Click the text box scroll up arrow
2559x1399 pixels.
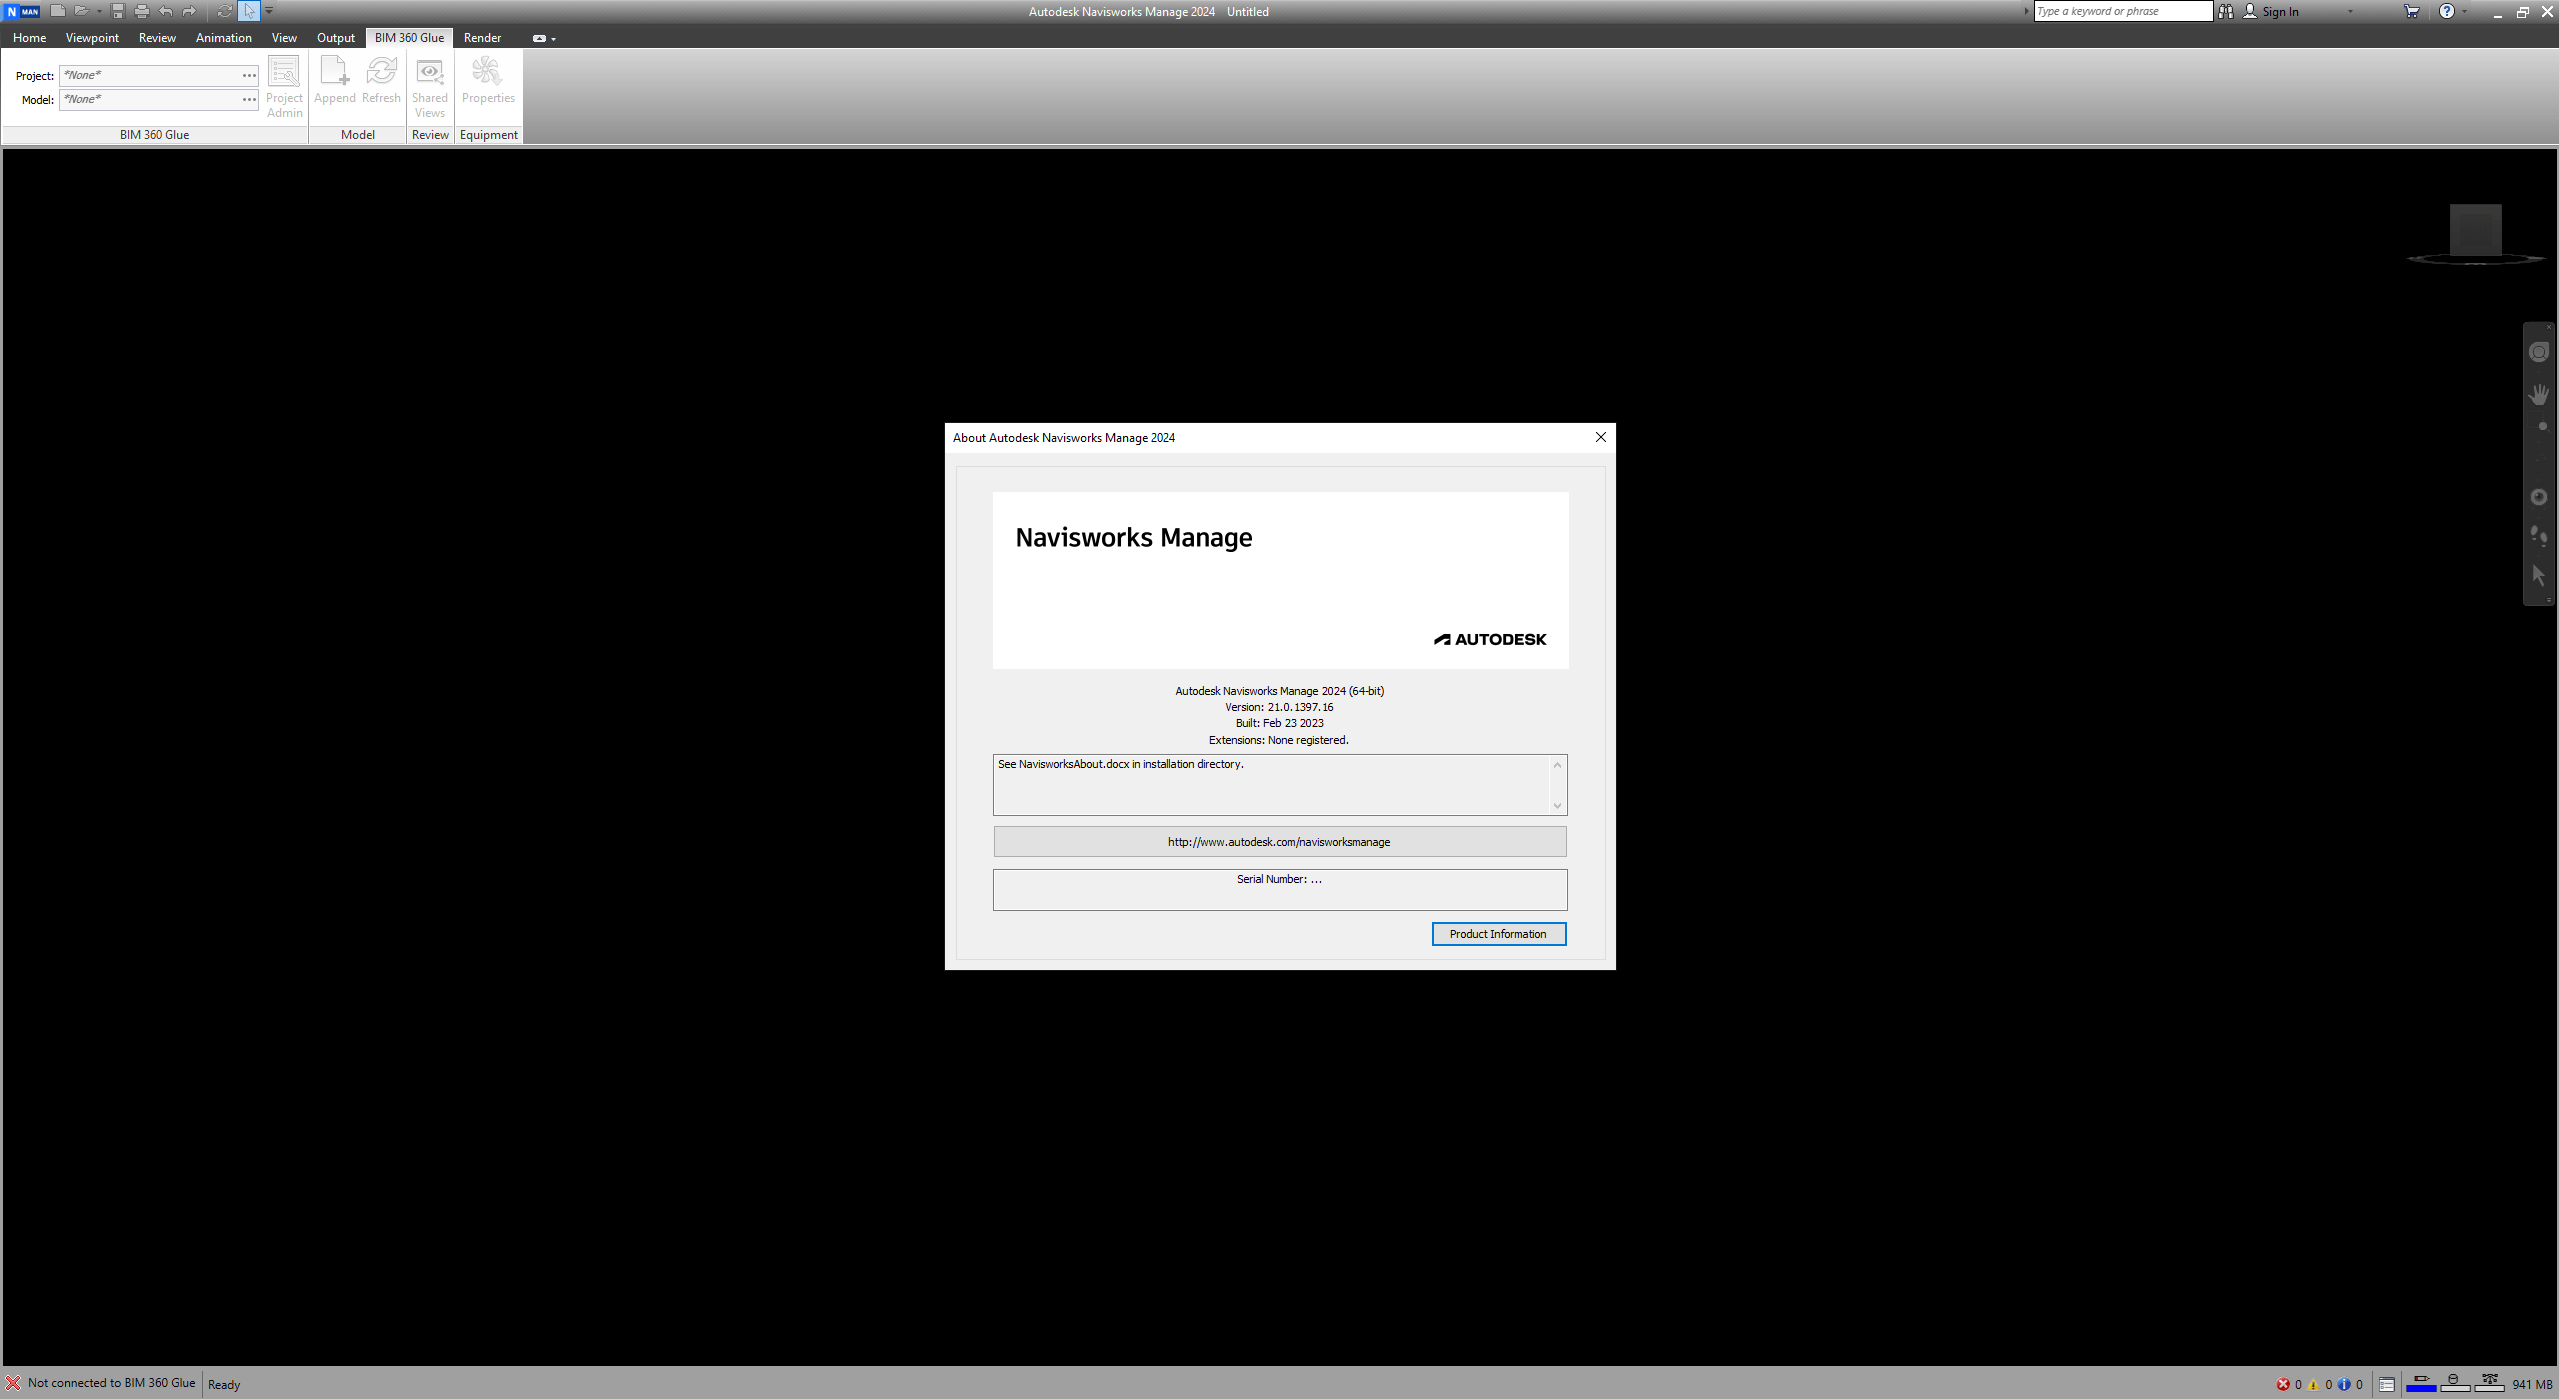[1556, 765]
